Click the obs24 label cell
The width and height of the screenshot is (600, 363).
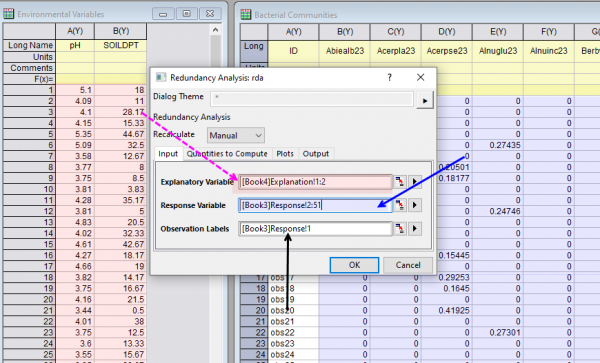(x=293, y=355)
